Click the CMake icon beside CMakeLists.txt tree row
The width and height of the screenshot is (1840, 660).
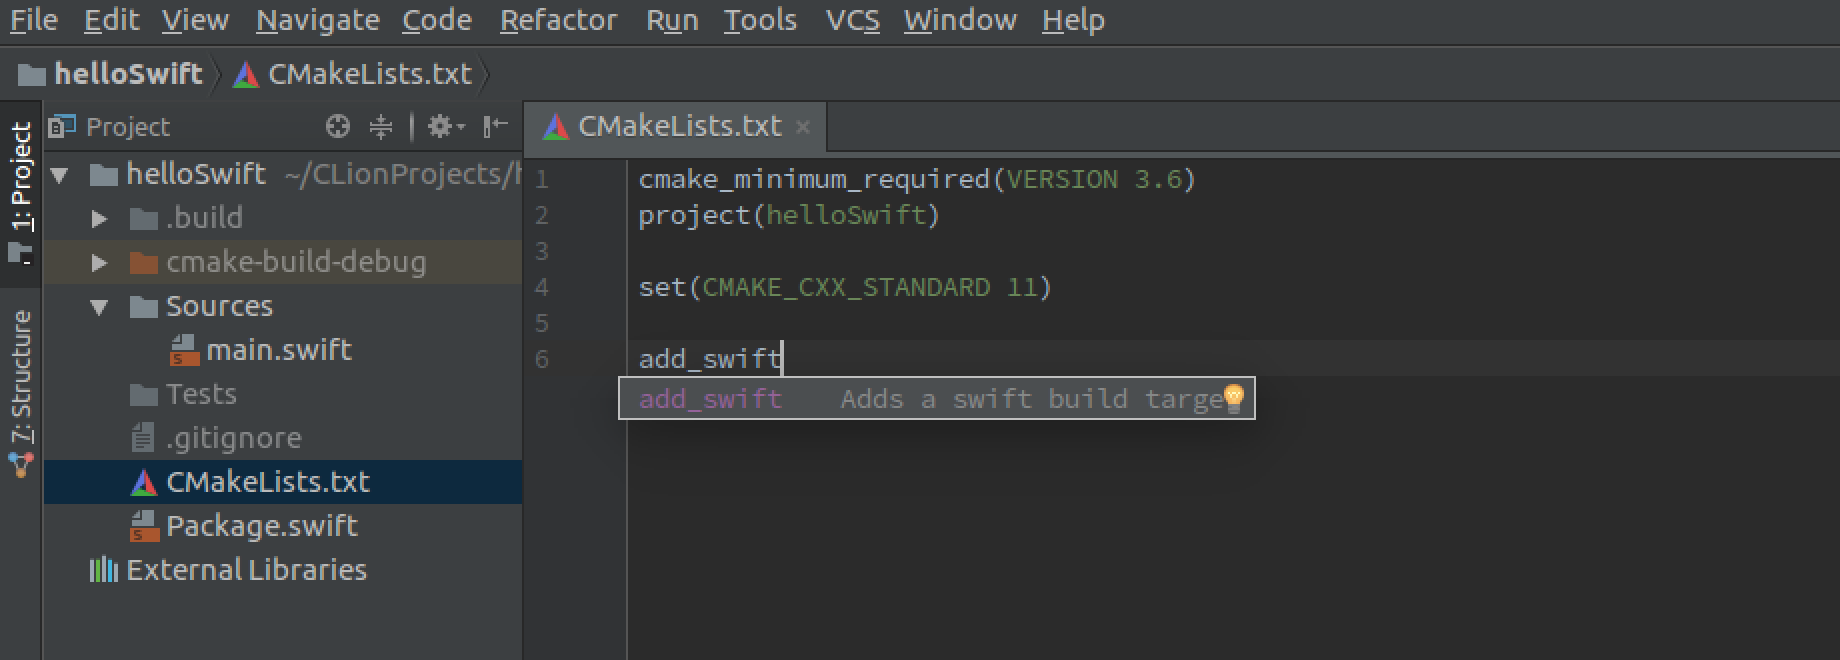click(x=144, y=483)
